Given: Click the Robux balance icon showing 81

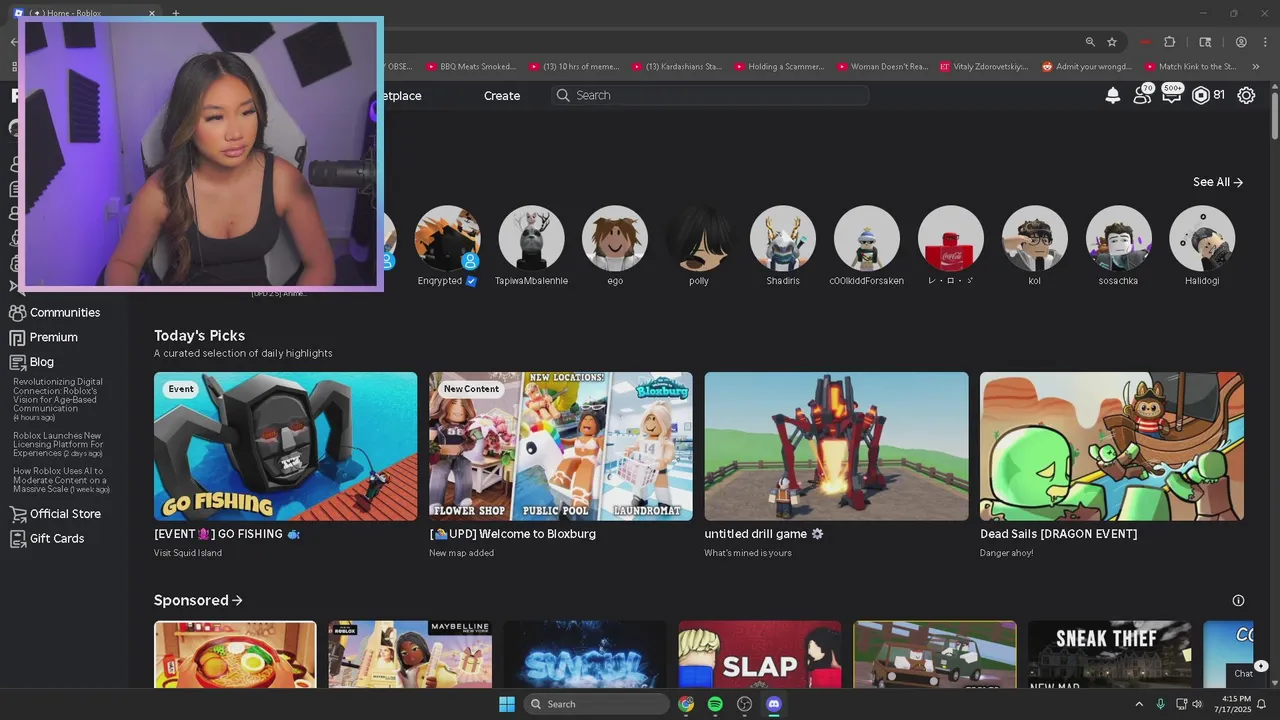Looking at the screenshot, I should pyautogui.click(x=1201, y=95).
